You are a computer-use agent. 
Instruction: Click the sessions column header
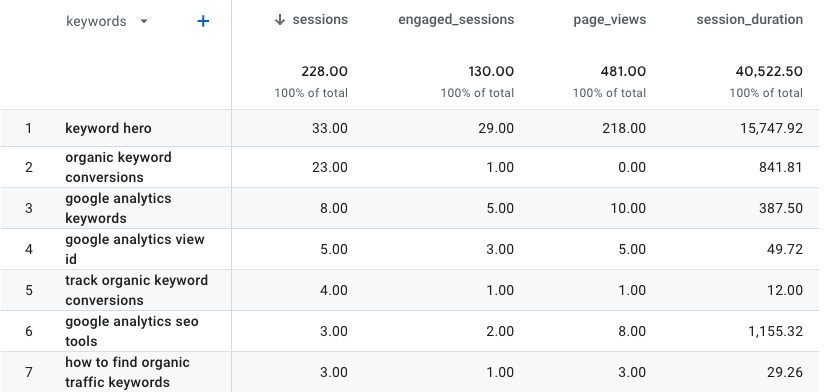click(320, 19)
